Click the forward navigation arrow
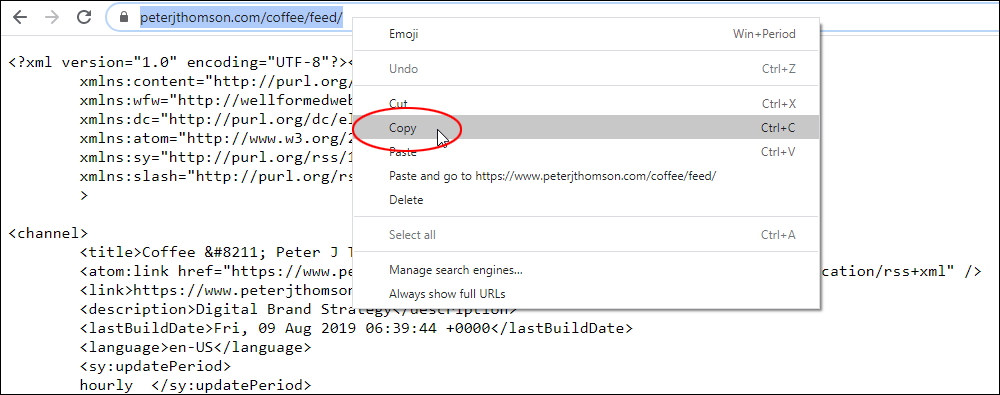Viewport: 1000px width, 395px height. 53,17
